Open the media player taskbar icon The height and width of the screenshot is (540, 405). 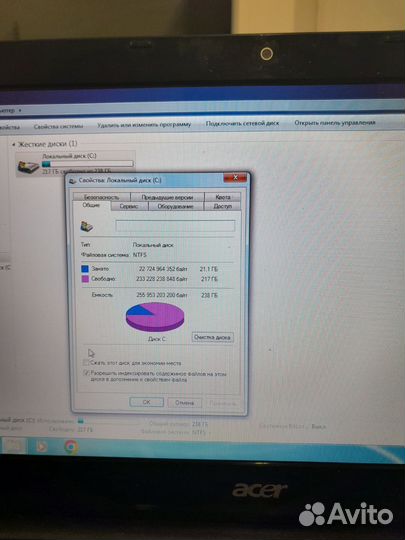41,447
